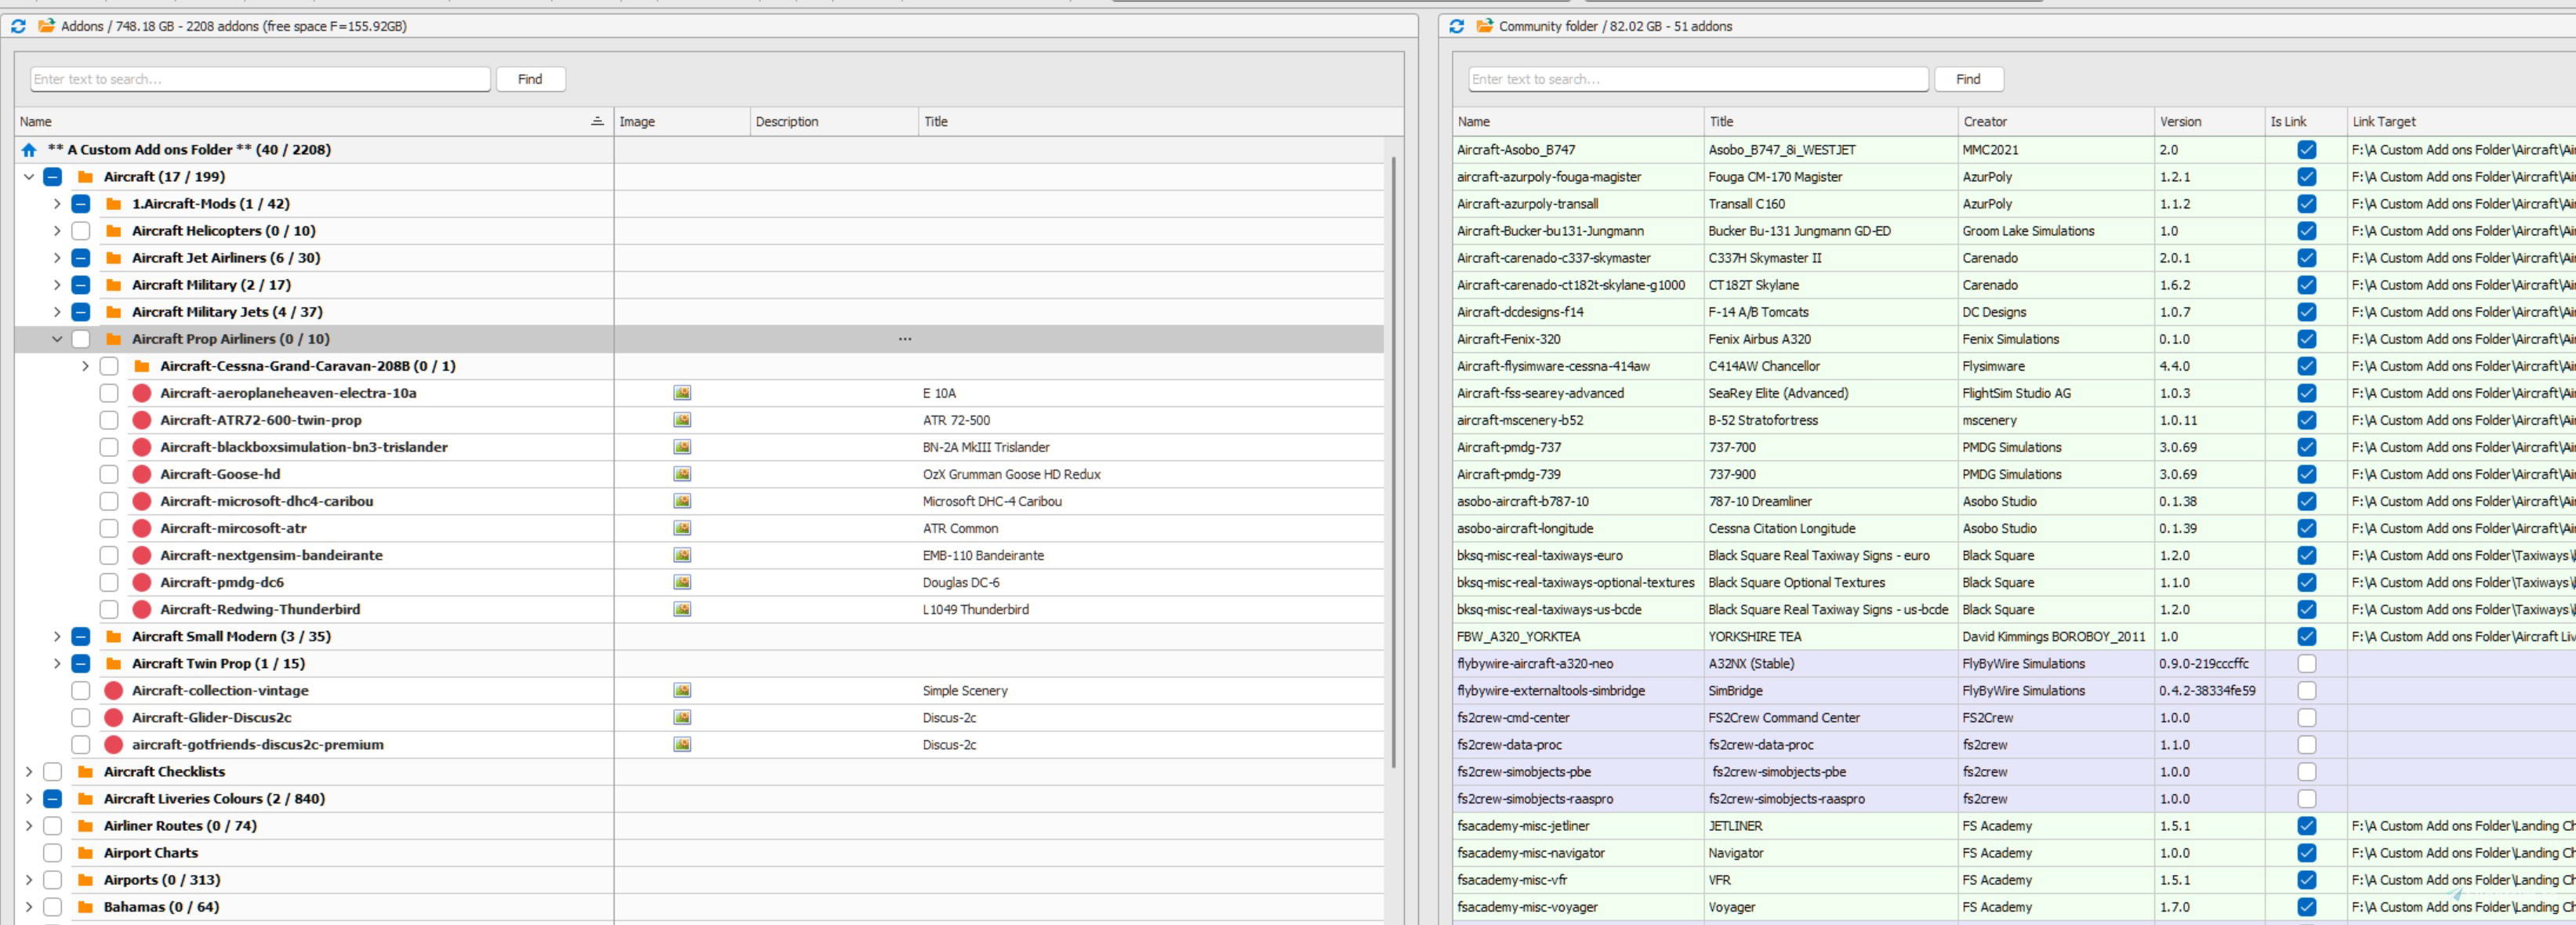Collapse the Aircraft (17 / 199) folder

pyautogui.click(x=29, y=177)
